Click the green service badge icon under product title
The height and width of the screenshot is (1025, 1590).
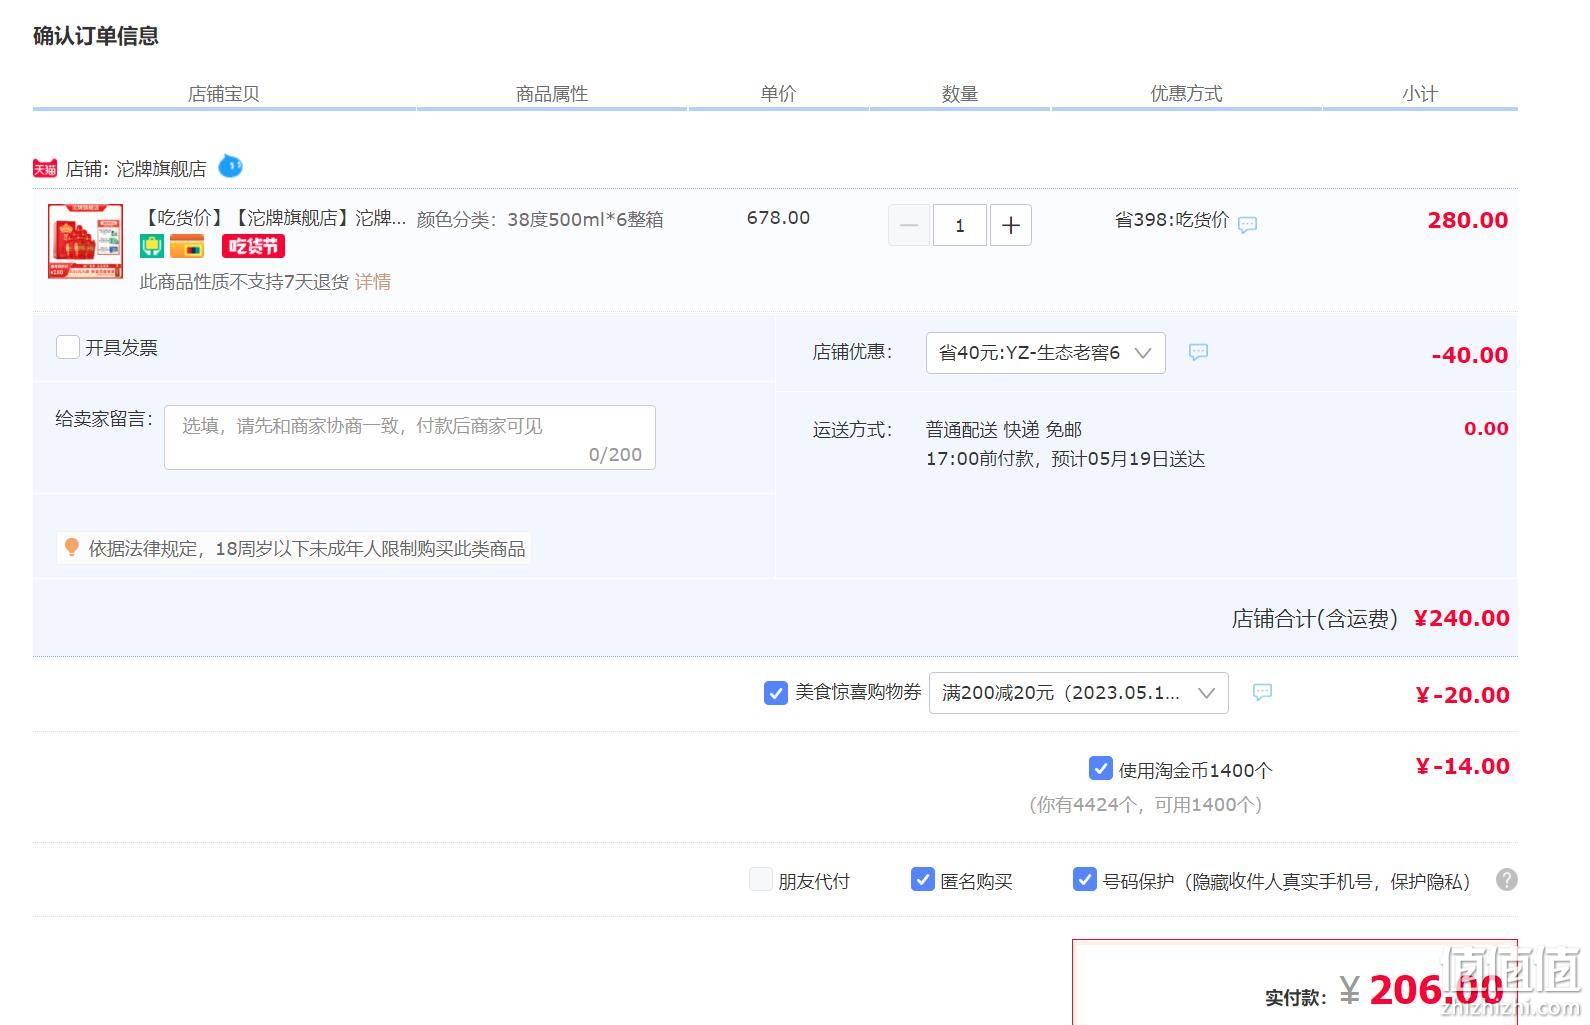(151, 246)
